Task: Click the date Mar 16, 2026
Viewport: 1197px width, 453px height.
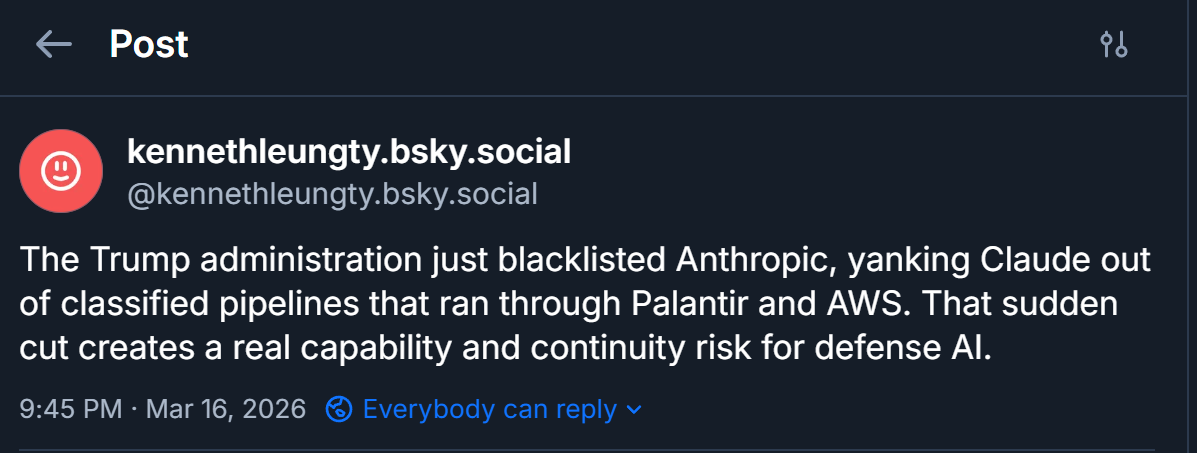Action: [x=226, y=409]
